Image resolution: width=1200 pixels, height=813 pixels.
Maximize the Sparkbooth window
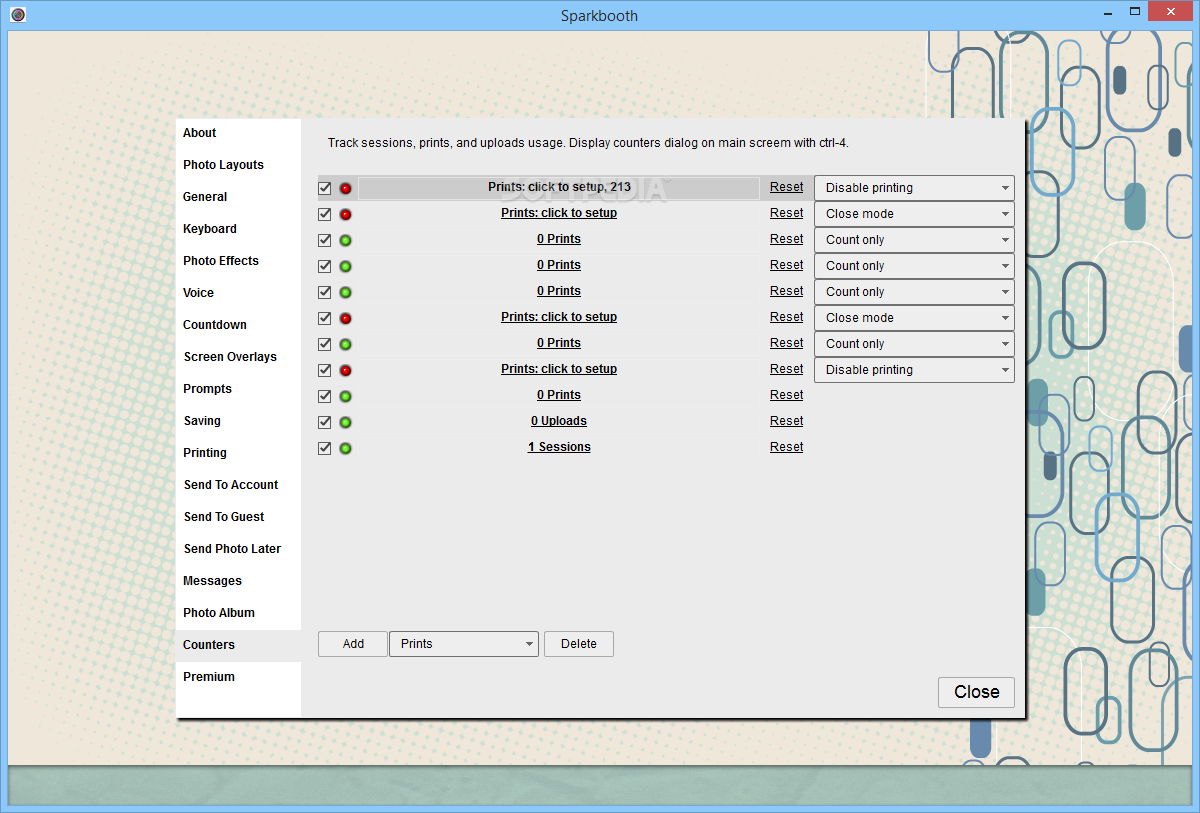(x=1134, y=13)
